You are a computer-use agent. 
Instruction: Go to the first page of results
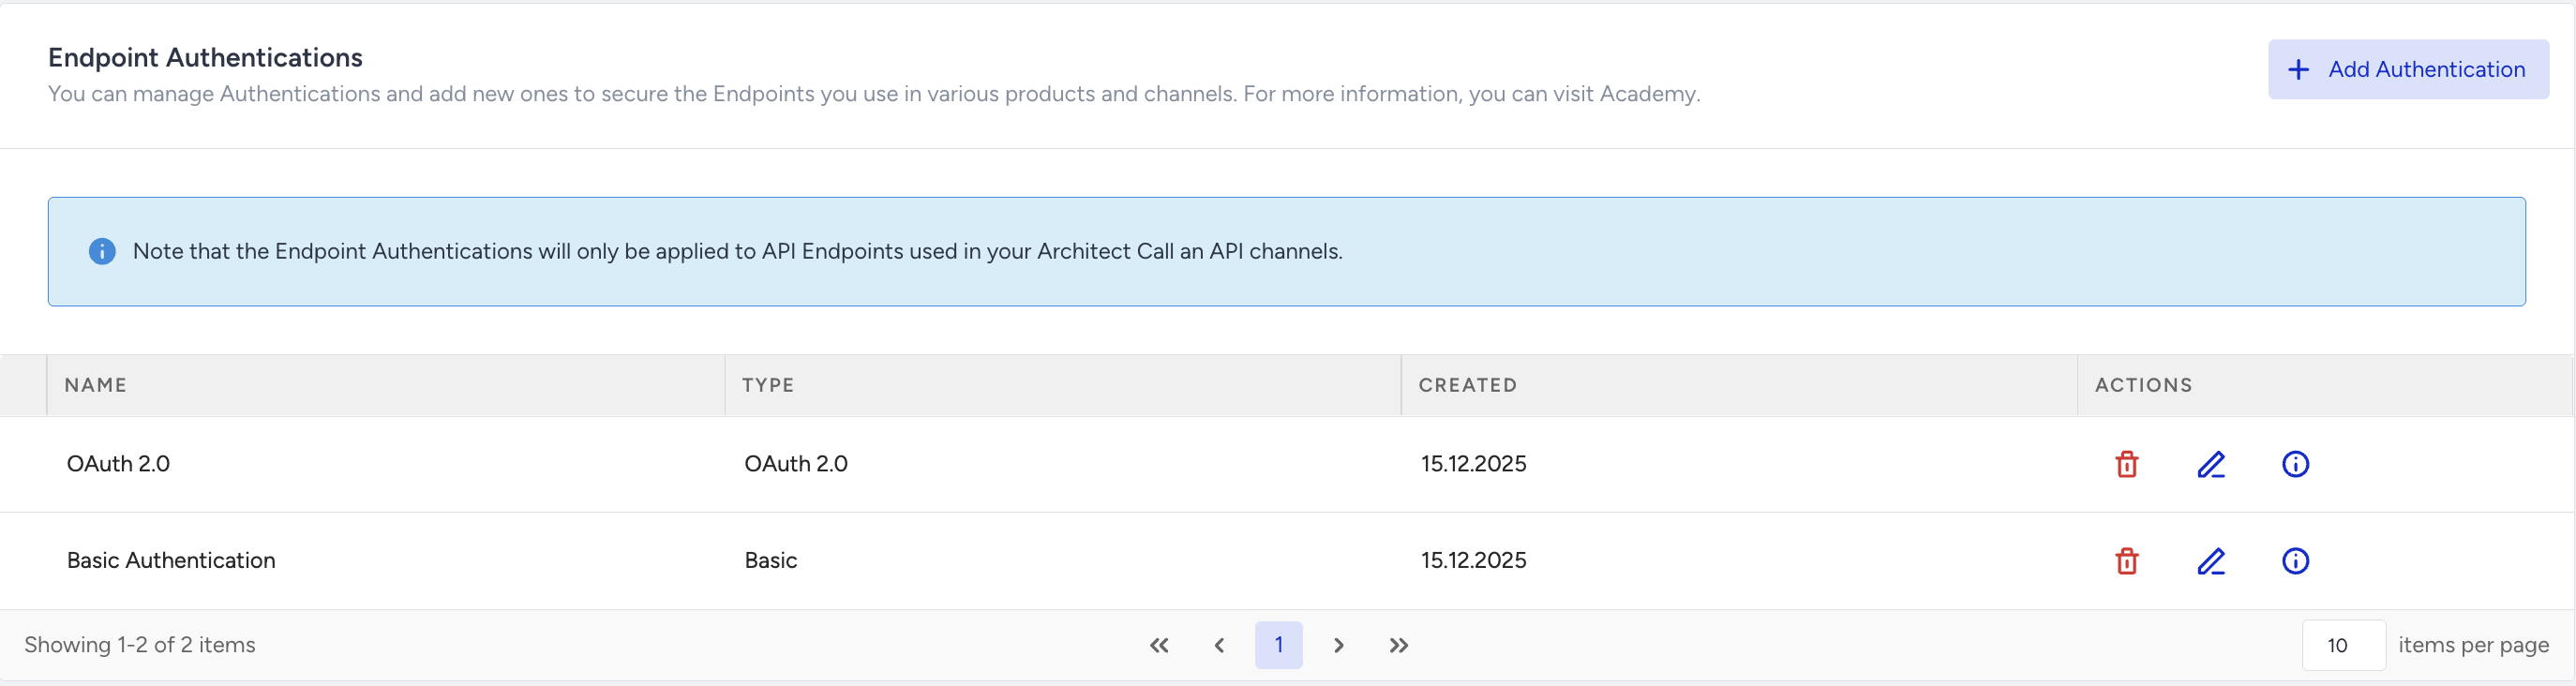click(1159, 645)
